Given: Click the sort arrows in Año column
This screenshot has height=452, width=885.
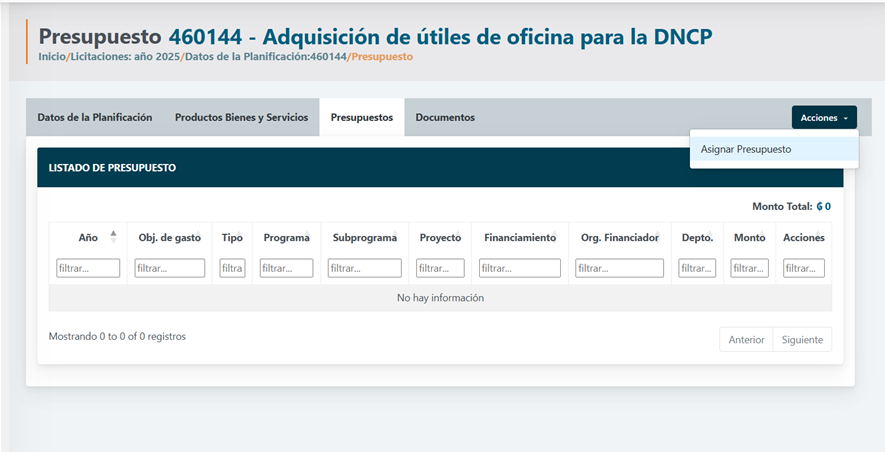Looking at the screenshot, I should pos(113,237).
